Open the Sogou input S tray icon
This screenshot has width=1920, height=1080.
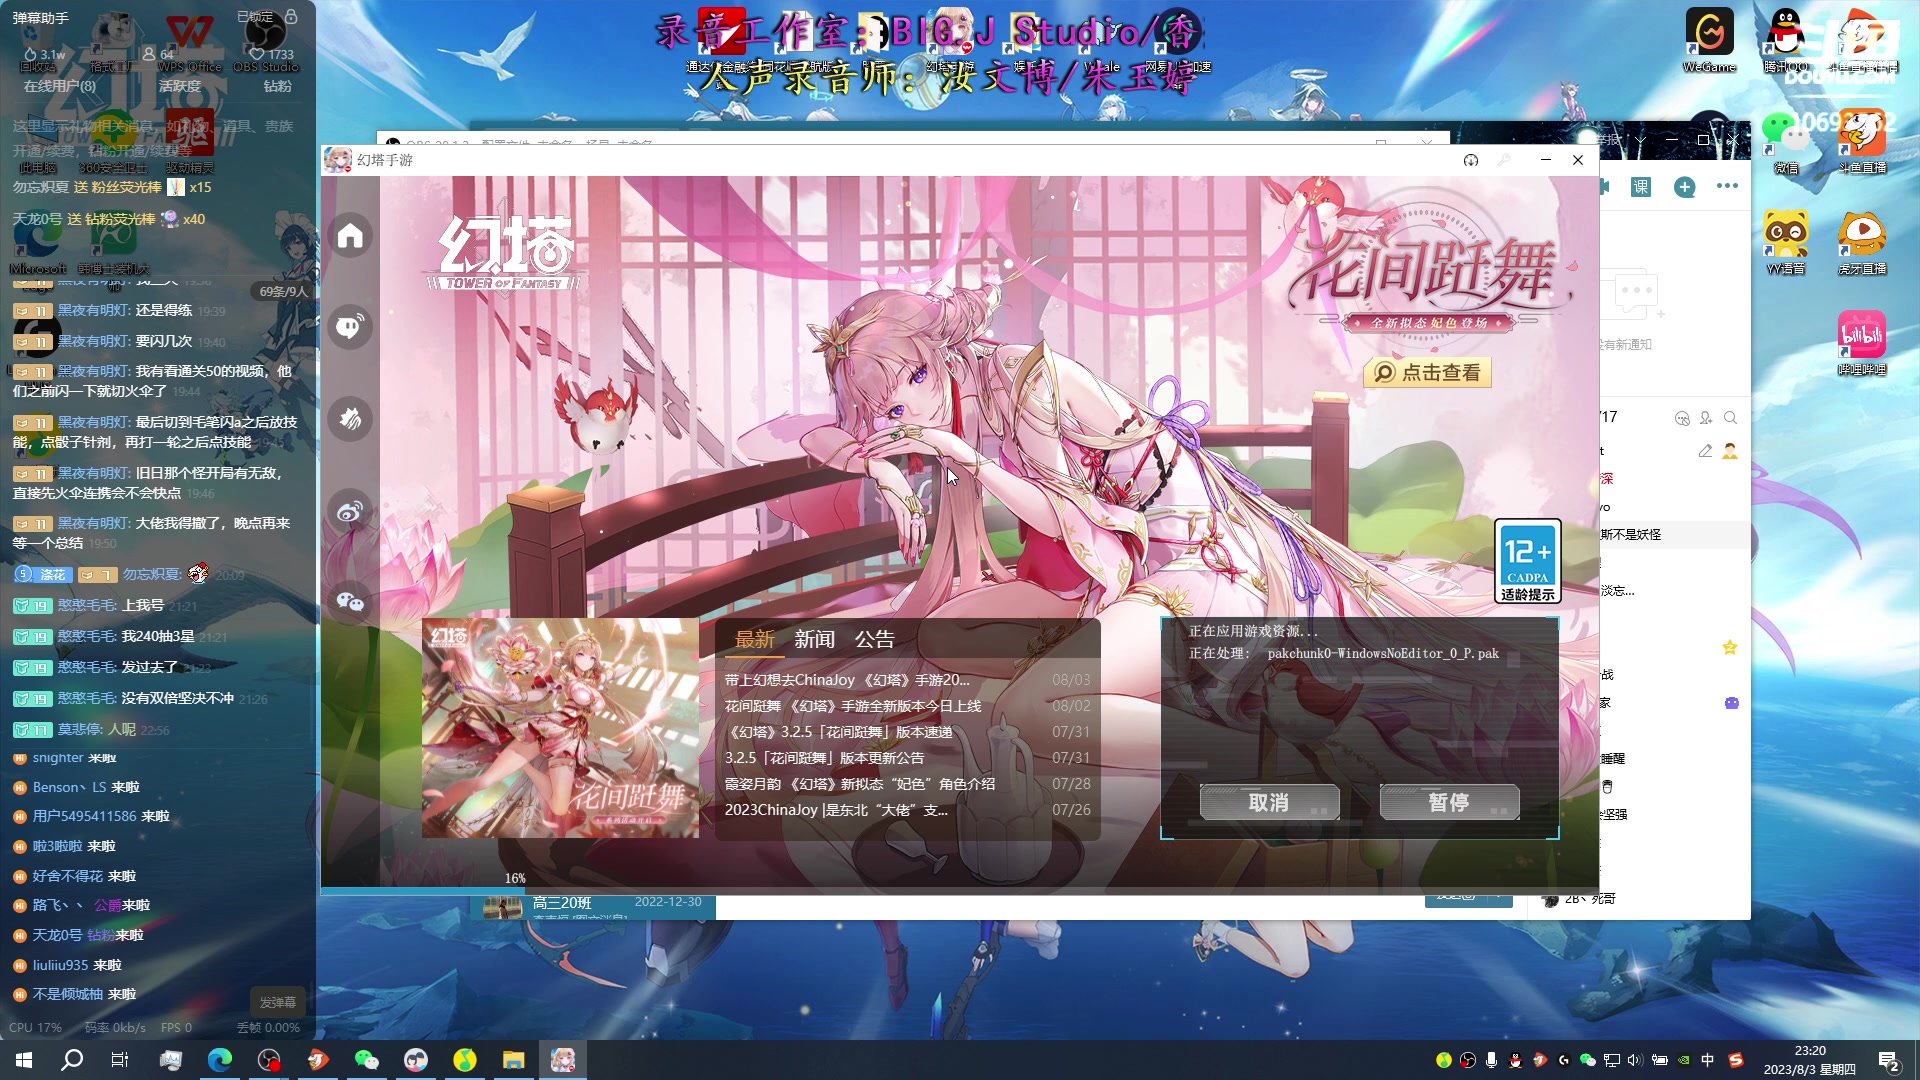point(1736,1060)
